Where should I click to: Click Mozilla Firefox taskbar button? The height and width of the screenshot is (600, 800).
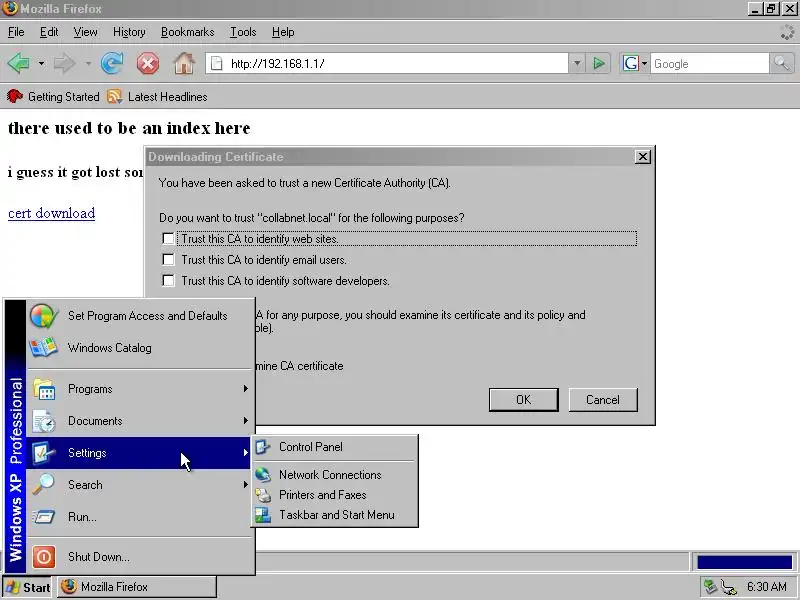136,587
